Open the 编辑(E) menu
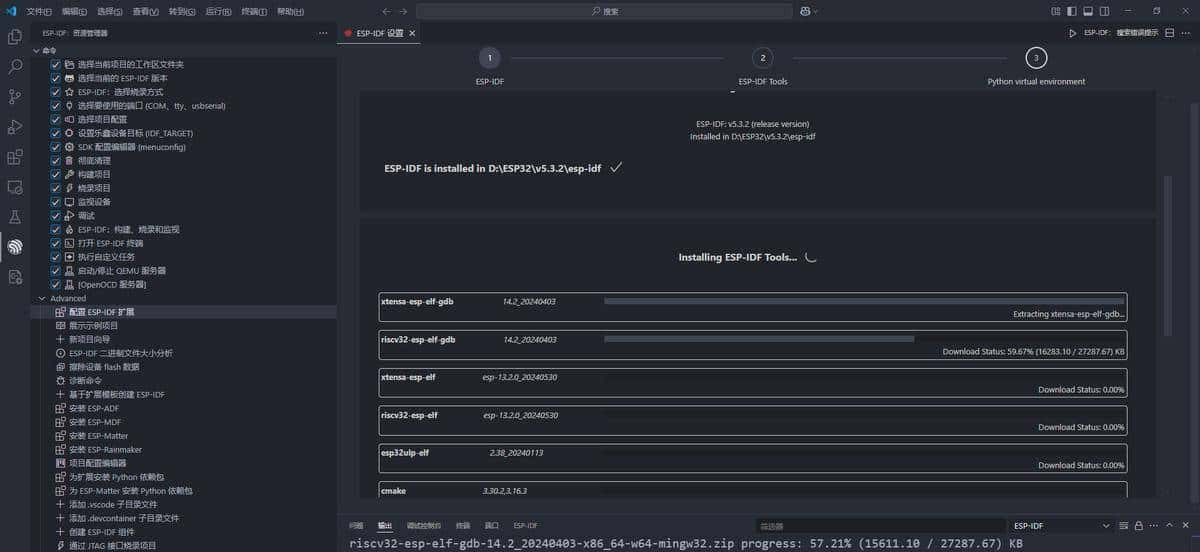The height and width of the screenshot is (552, 1200). (74, 11)
